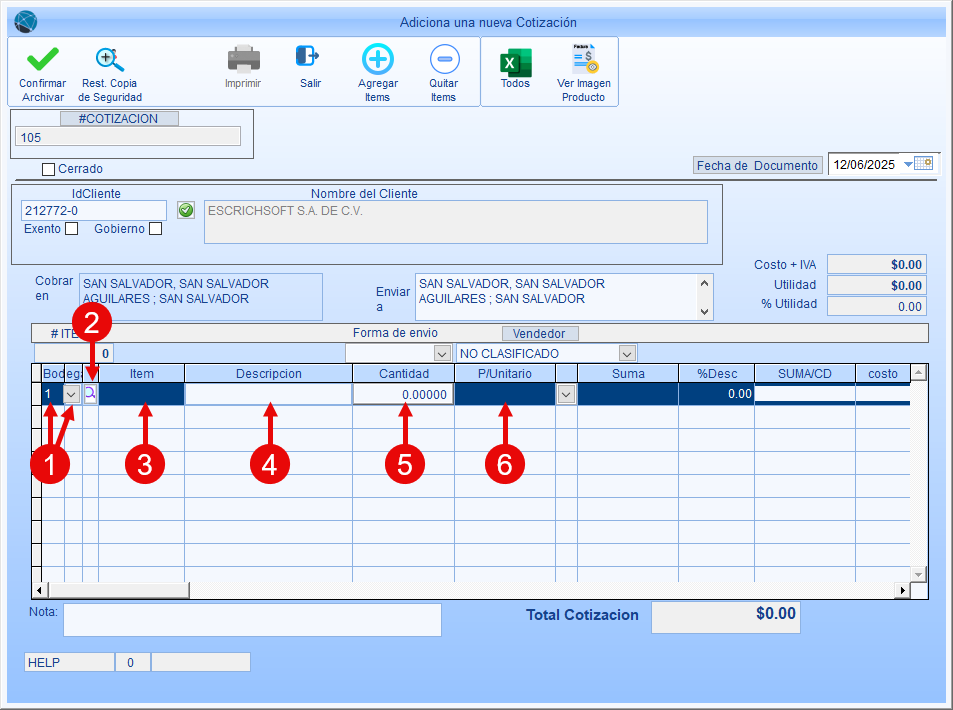Screen dimensions: 953x710
Task: Click the Fecha de Documento label button
Action: (x=757, y=165)
